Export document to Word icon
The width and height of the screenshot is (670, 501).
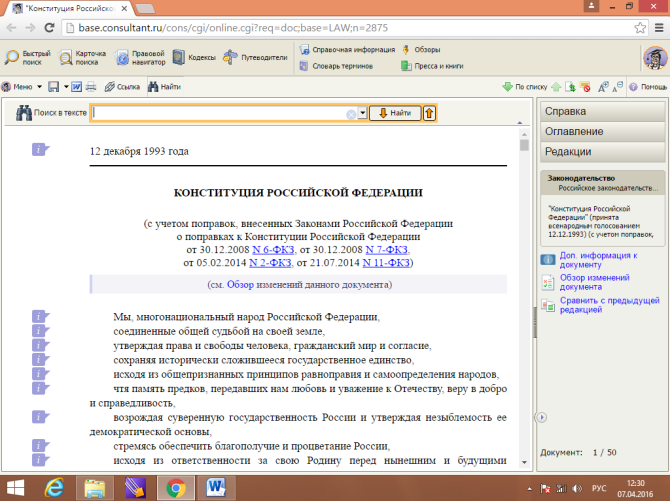[x=76, y=87]
